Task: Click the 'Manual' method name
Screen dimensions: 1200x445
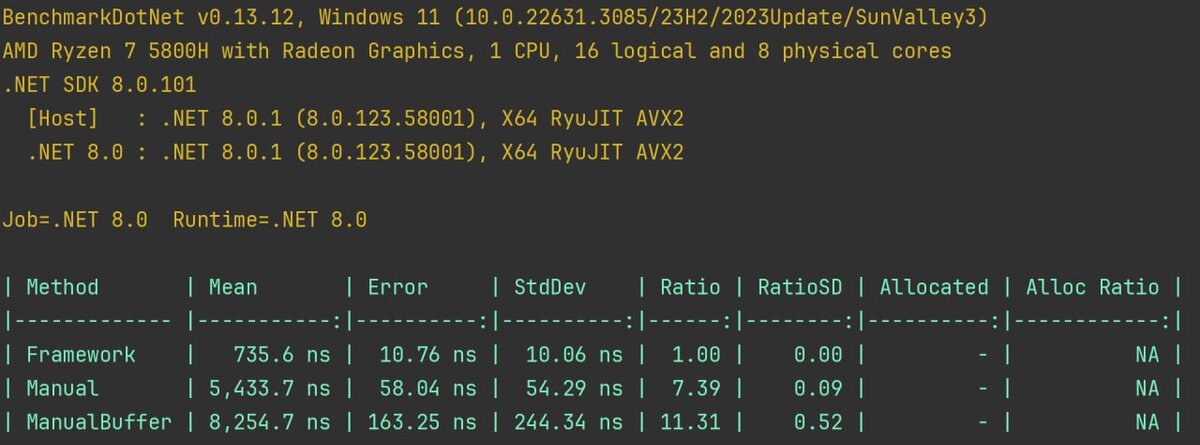Action: [63, 388]
